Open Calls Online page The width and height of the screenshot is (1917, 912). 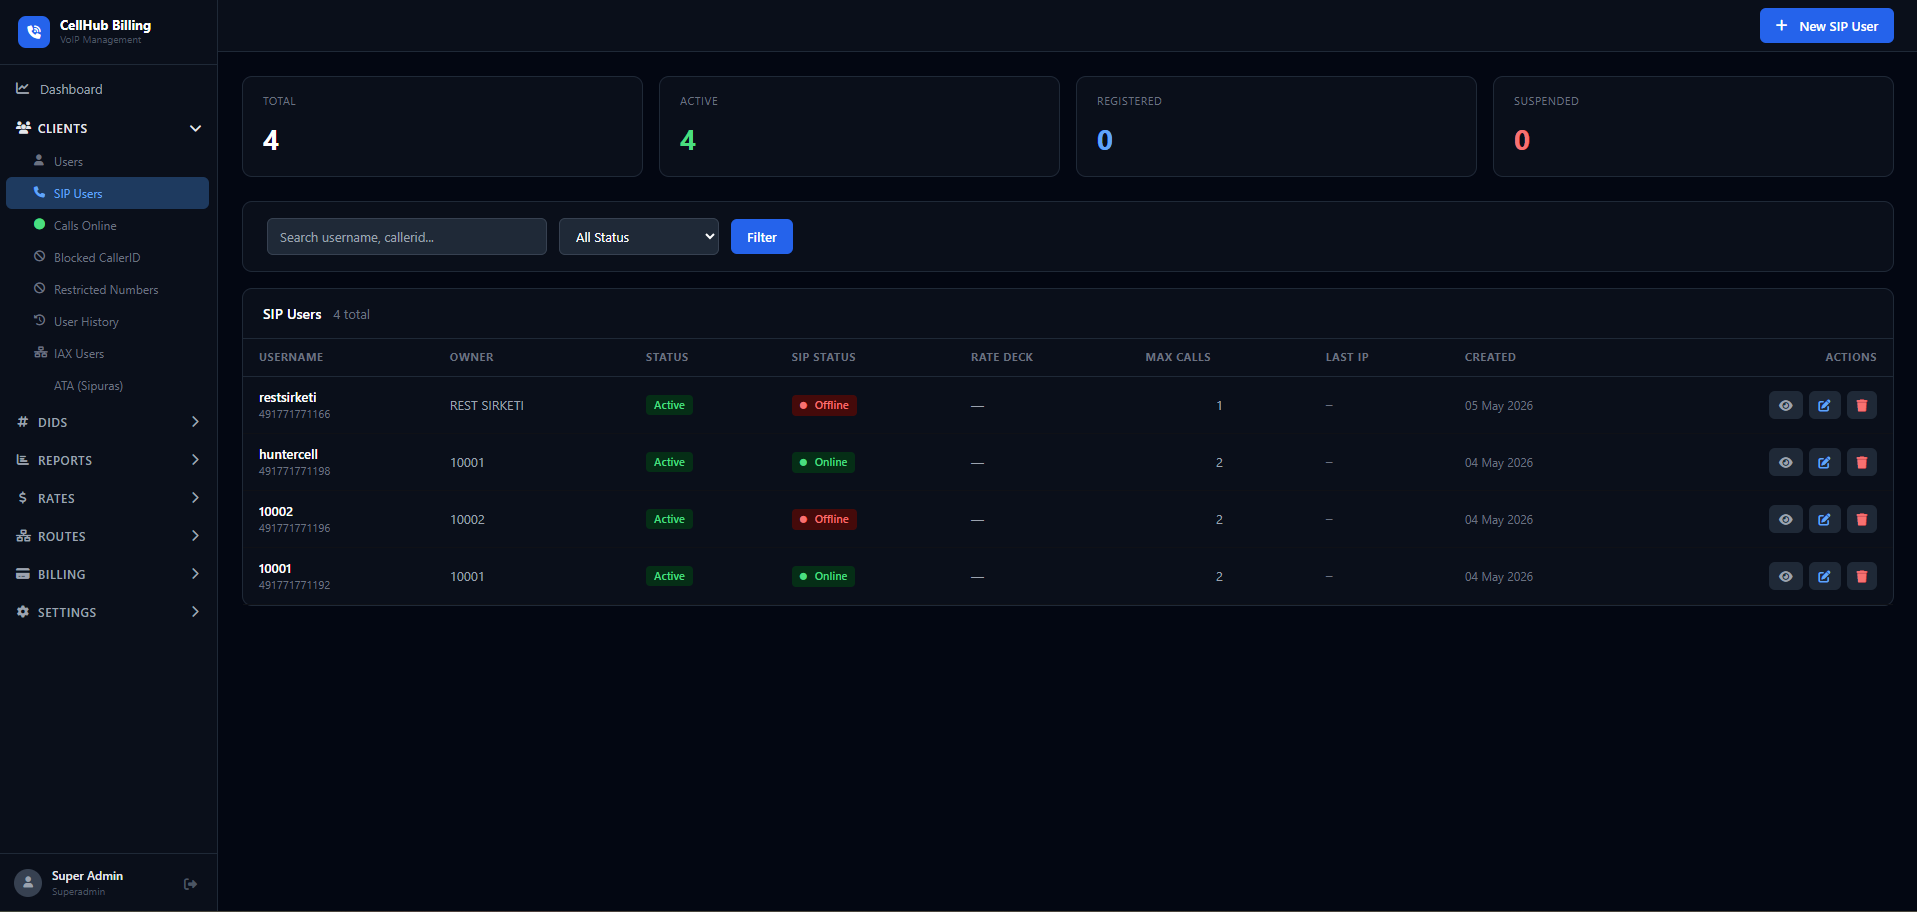[108, 225]
